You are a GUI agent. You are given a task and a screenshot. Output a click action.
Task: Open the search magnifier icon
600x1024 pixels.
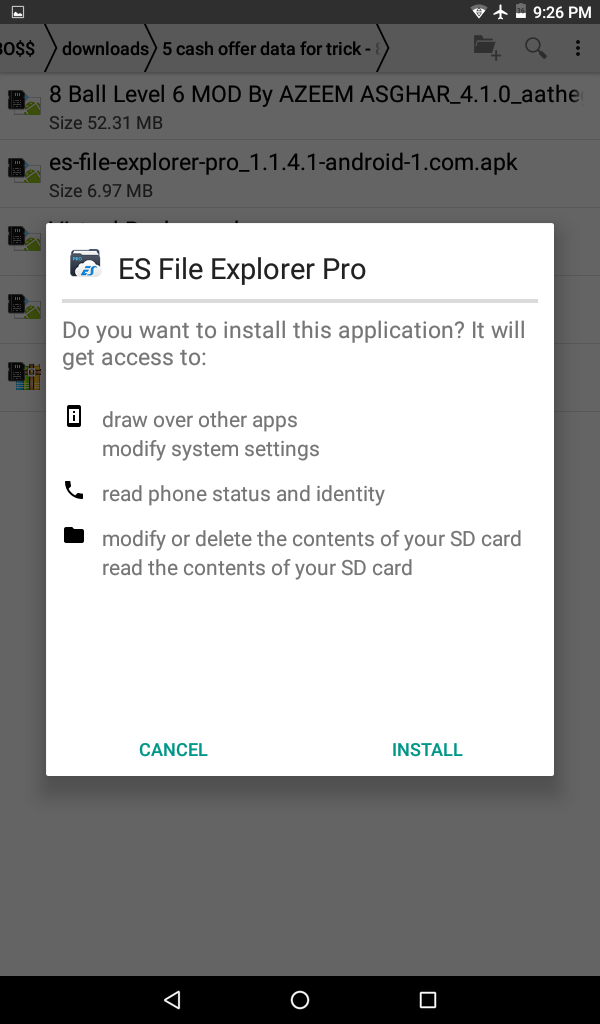pyautogui.click(x=535, y=48)
